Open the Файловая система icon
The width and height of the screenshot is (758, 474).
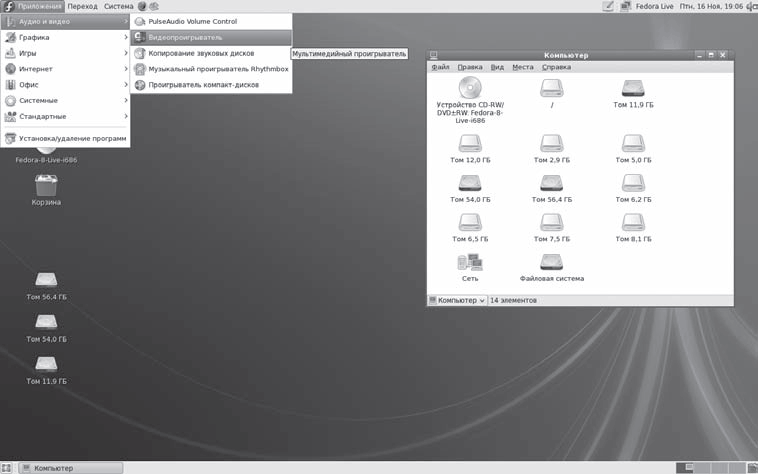pyautogui.click(x=551, y=263)
